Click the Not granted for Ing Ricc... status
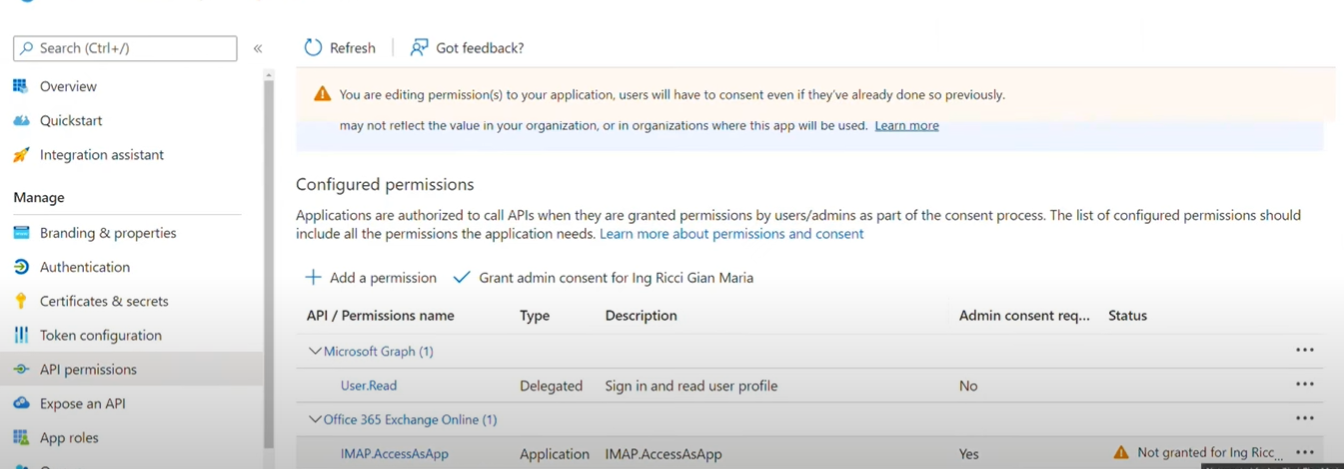This screenshot has width=1344, height=469. [1210, 453]
